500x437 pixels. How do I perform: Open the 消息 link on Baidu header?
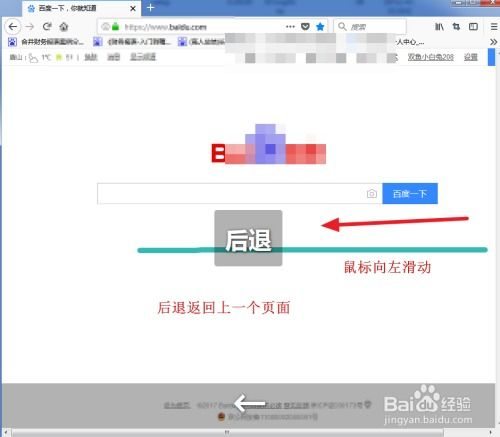(113, 57)
